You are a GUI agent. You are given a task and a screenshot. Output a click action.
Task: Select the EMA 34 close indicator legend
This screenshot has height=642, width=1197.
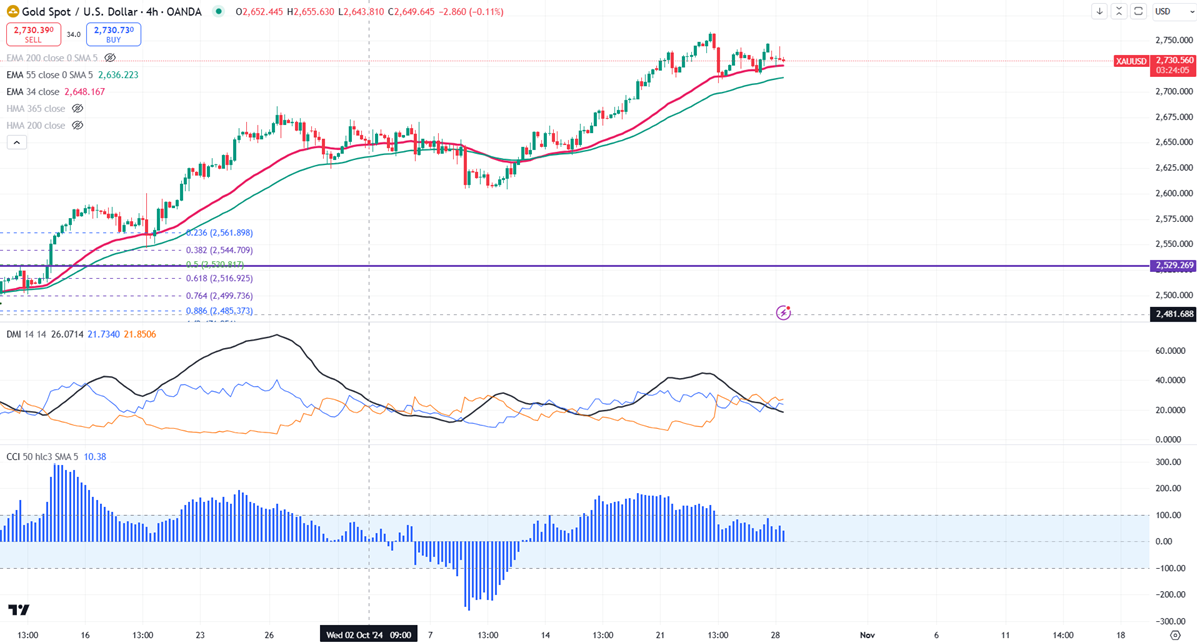[x=33, y=92]
